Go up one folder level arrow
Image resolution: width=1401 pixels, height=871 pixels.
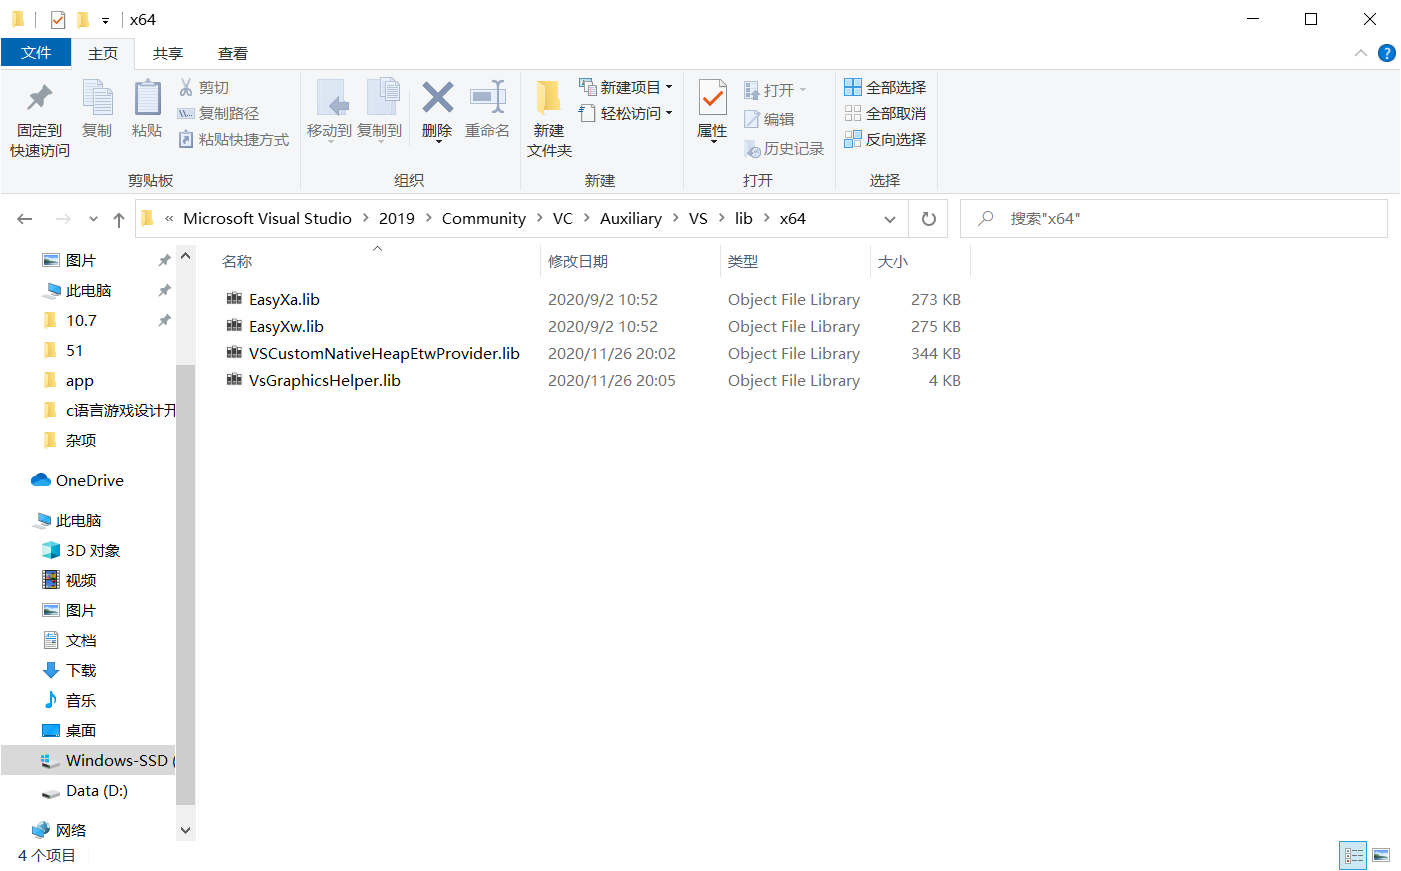pyautogui.click(x=119, y=219)
